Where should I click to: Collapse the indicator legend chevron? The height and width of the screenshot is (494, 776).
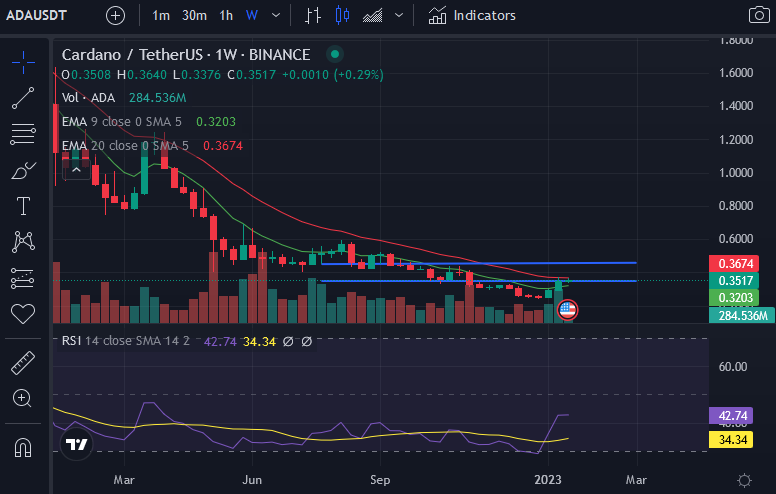[x=76, y=170]
